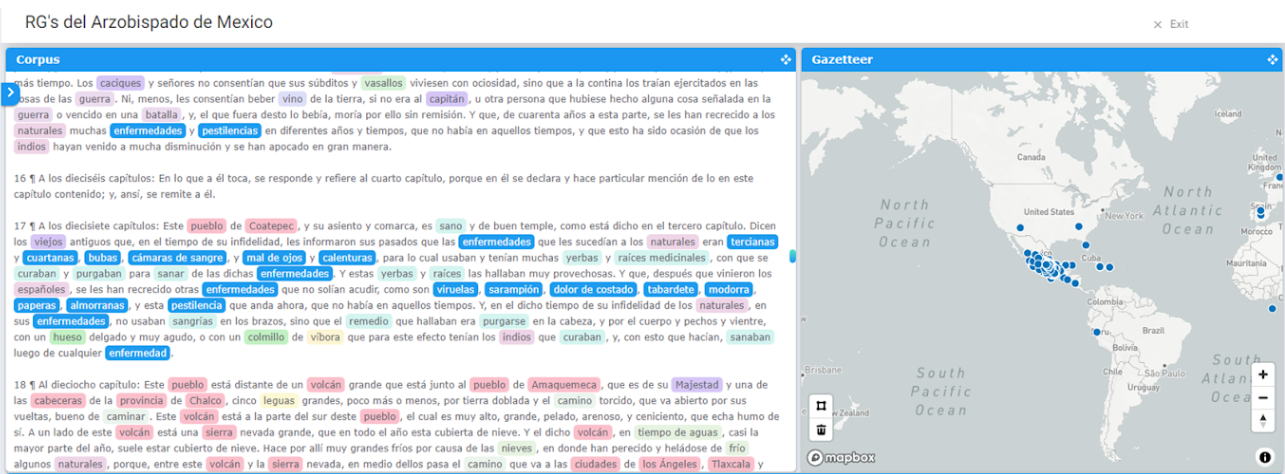Select the 'dolor de costado' tag
Viewport: 1285px width, 474px height.
coord(593,290)
